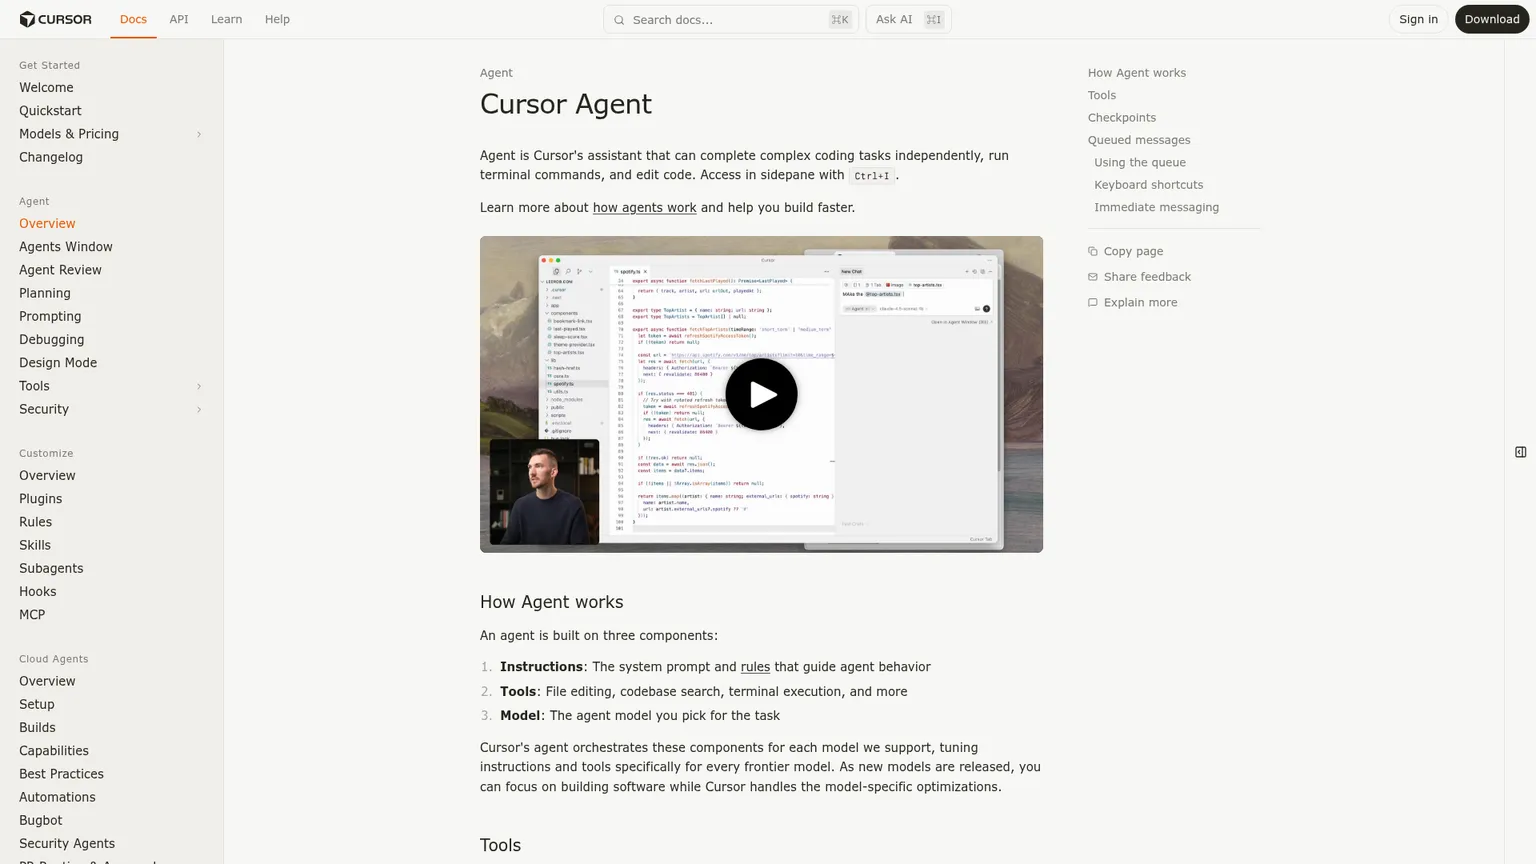Open the Changelog page
Screen dimensions: 1536x864
(x=51, y=157)
